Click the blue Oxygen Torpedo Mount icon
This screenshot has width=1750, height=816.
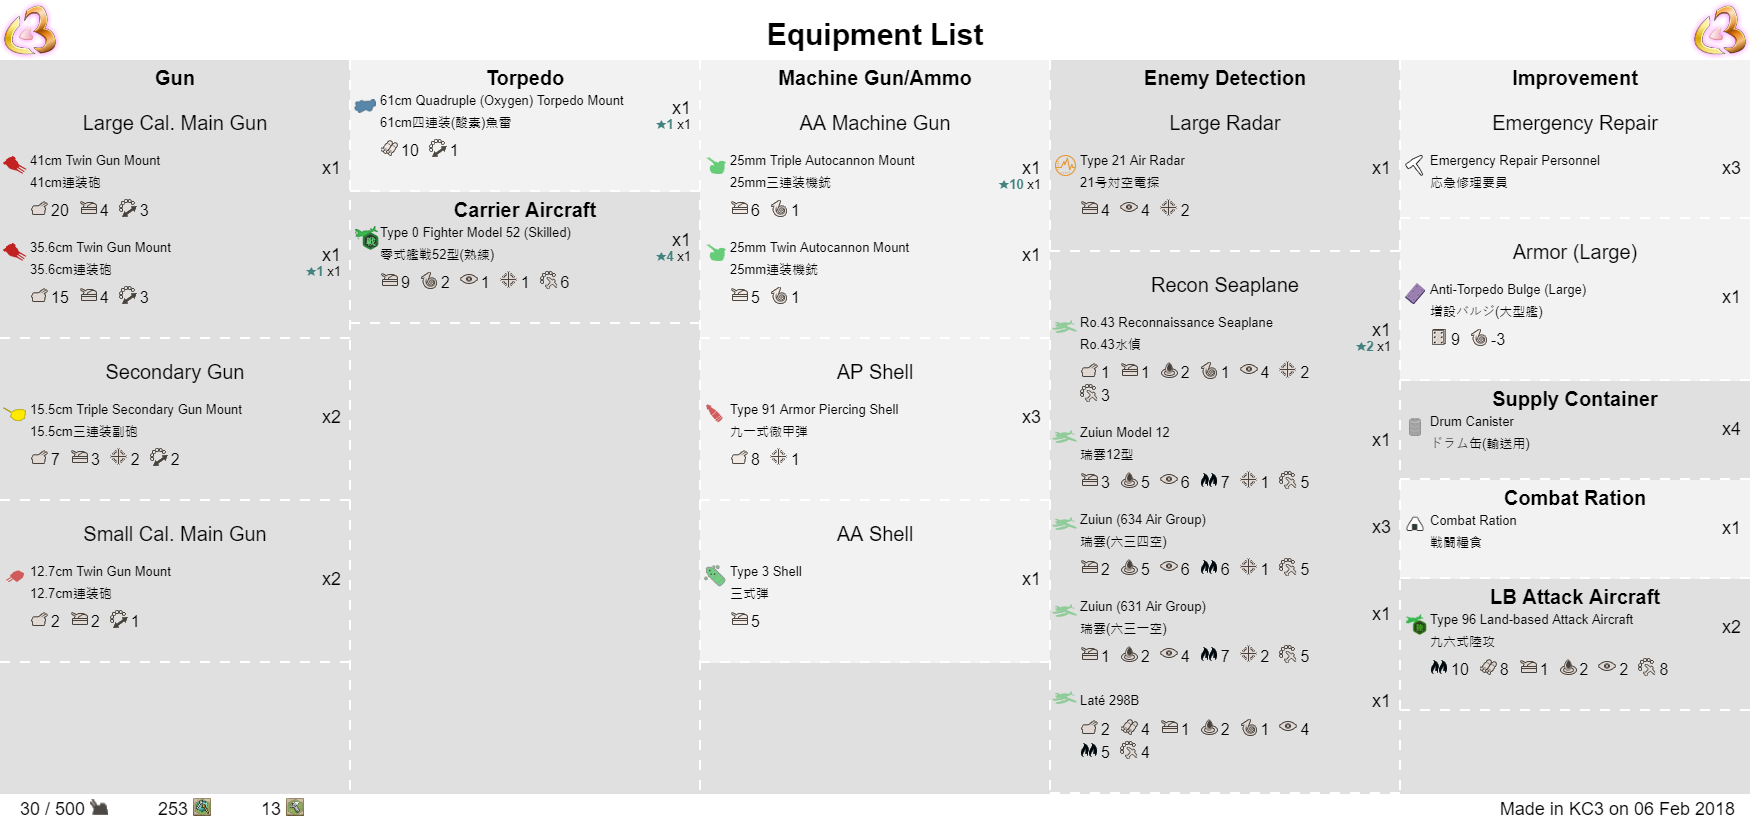point(365,105)
